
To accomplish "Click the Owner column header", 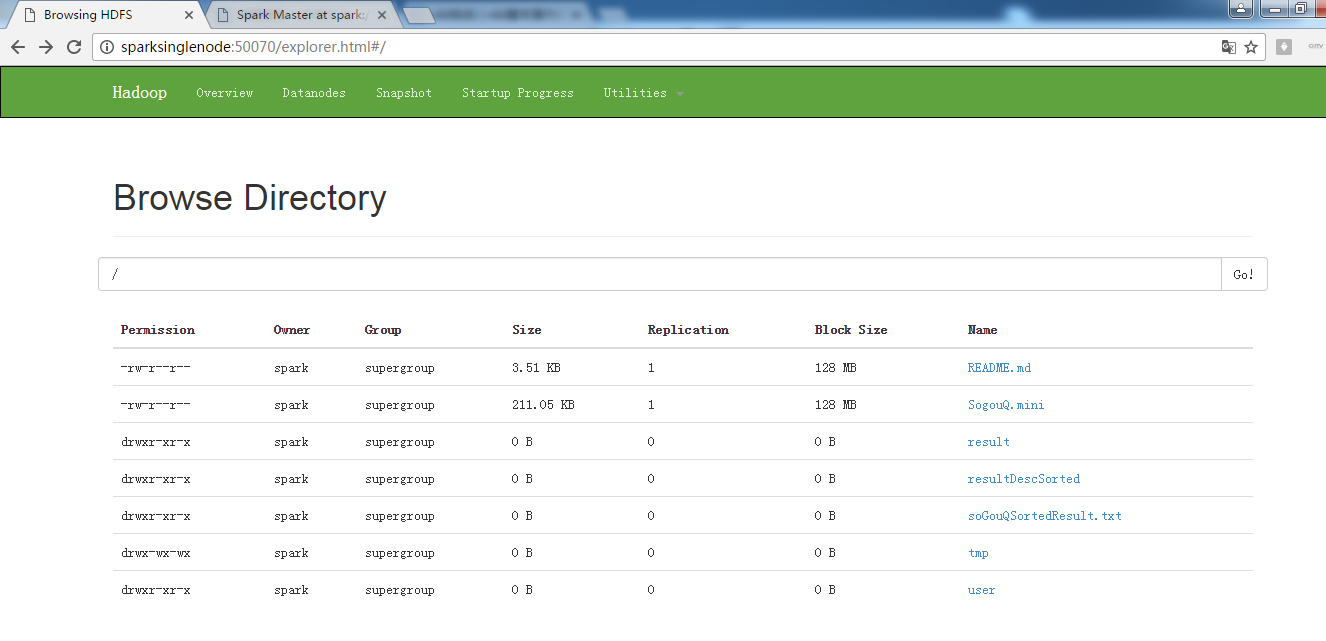I will (292, 330).
